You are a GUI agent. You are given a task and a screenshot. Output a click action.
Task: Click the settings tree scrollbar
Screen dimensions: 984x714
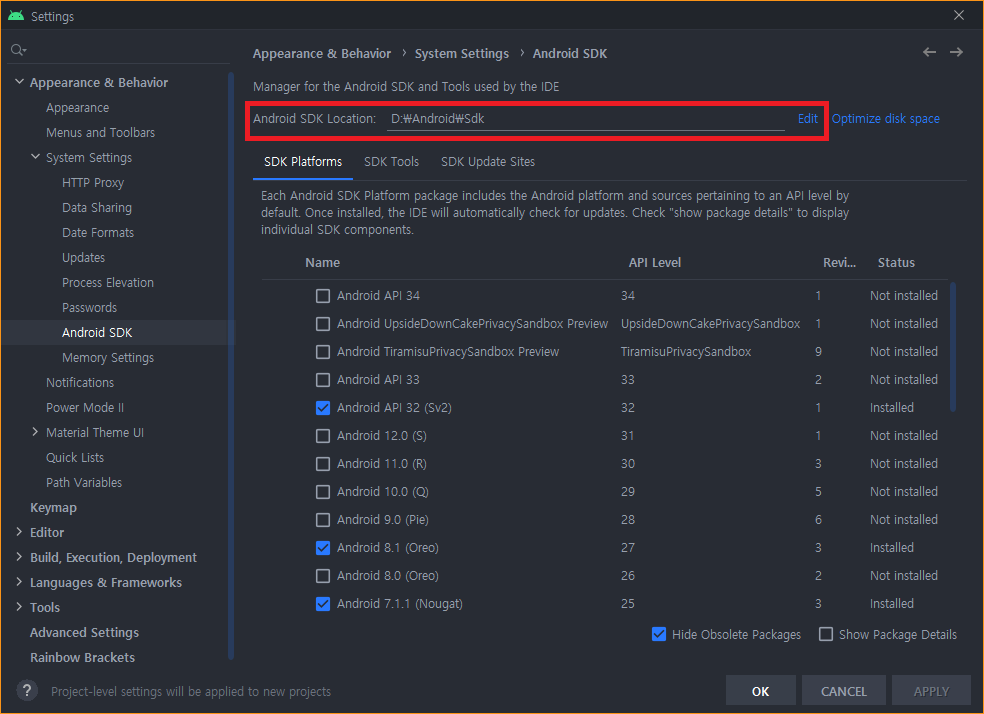(x=231, y=365)
